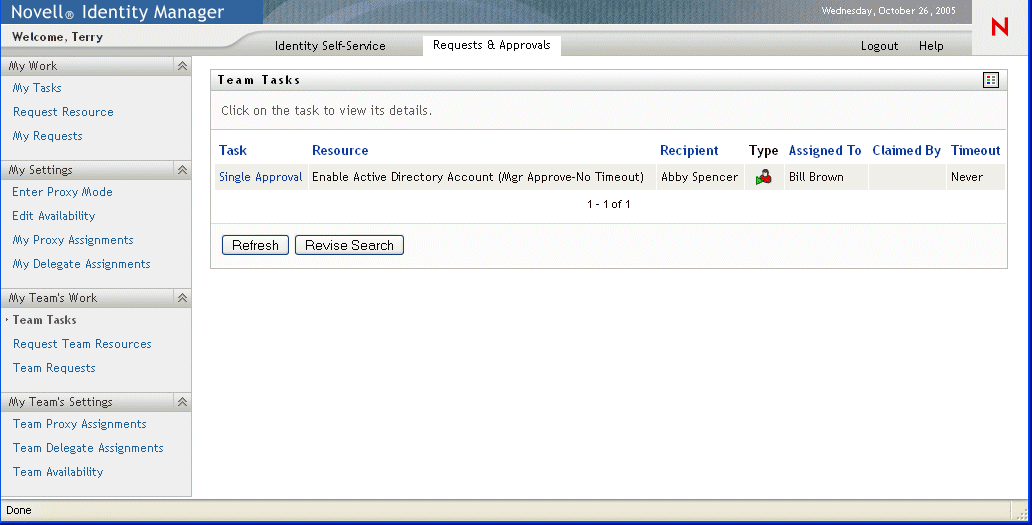Click the 1 - 1 of 1 pager text
The height and width of the screenshot is (525, 1032).
pyautogui.click(x=609, y=205)
